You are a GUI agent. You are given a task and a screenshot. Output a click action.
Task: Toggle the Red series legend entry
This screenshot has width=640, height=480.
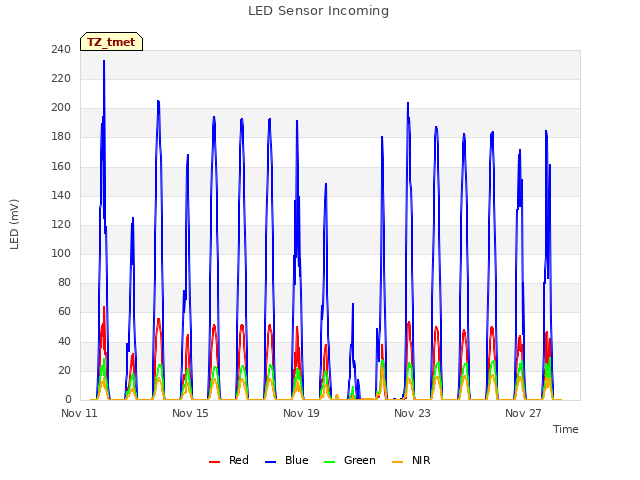click(229, 460)
